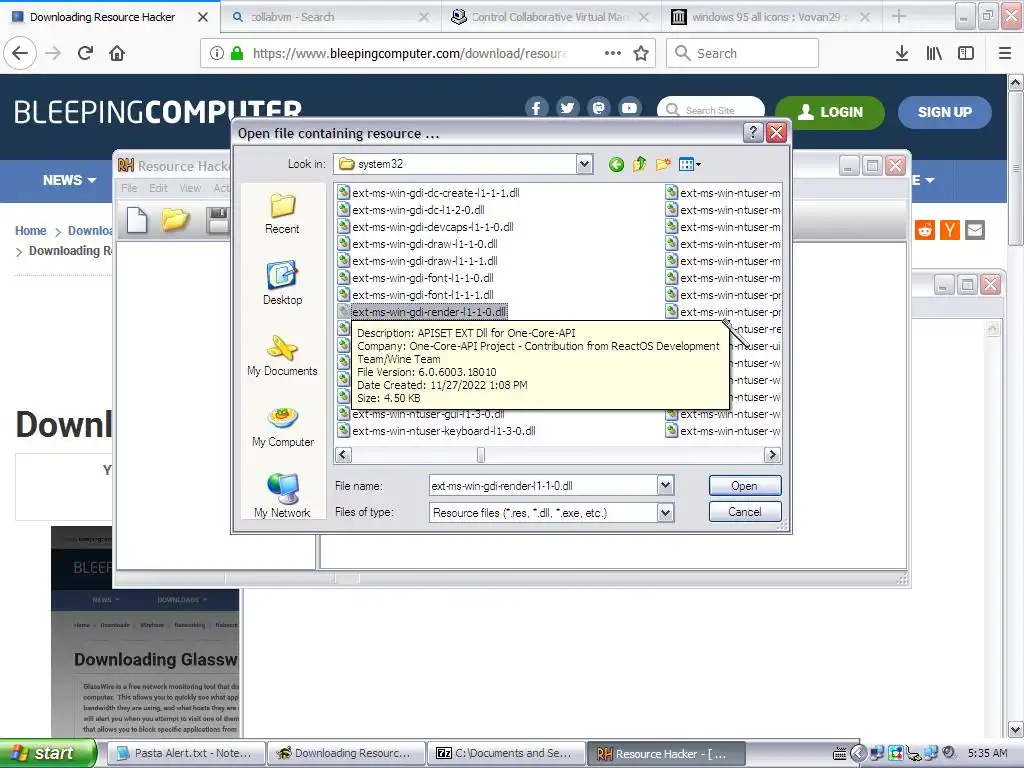Bookmark this page with the star icon
This screenshot has width=1024, height=768.
(x=641, y=53)
